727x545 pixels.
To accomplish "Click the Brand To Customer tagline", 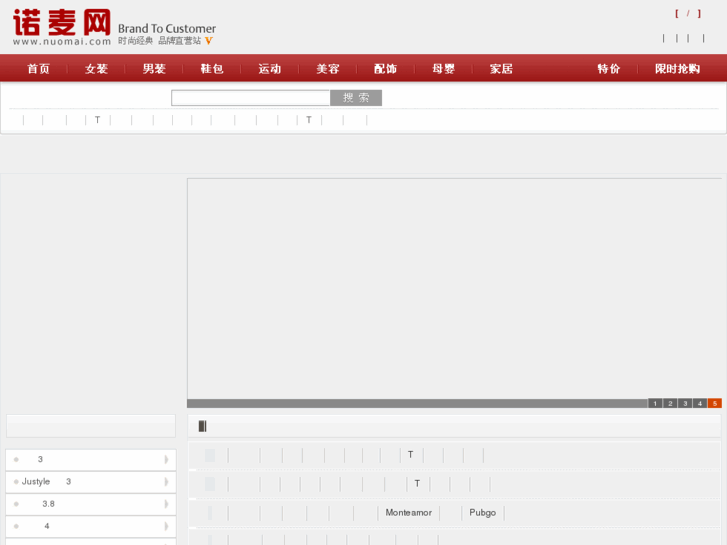I will click(167, 29).
